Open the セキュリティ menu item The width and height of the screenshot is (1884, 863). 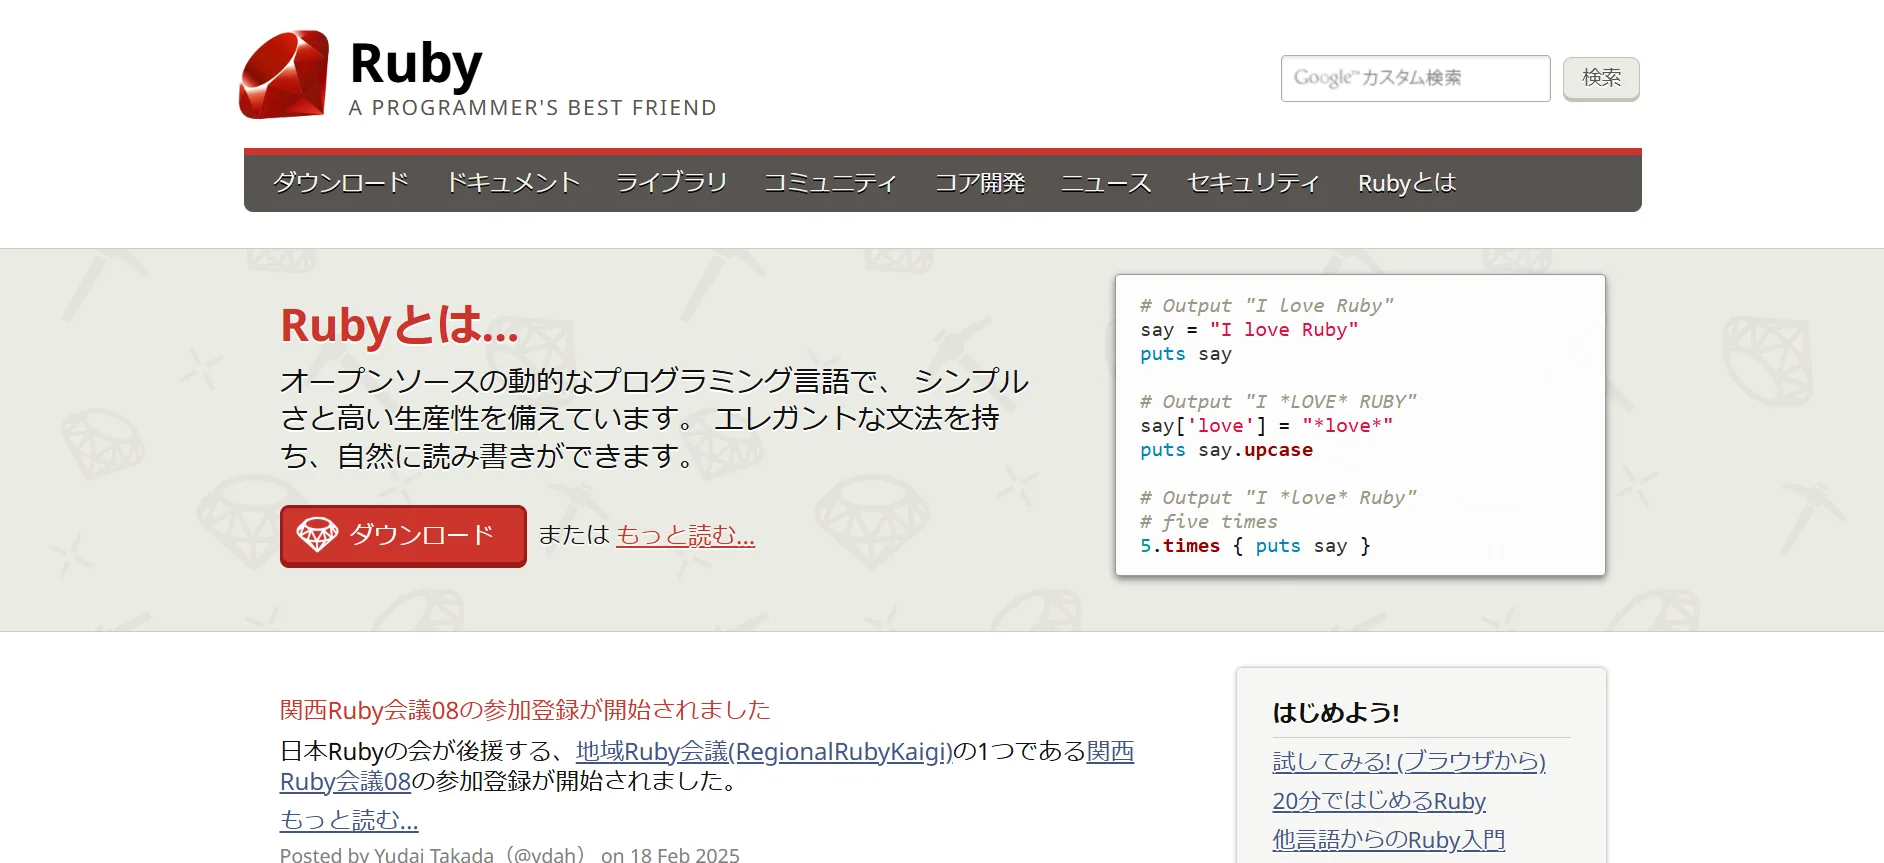1253,182
